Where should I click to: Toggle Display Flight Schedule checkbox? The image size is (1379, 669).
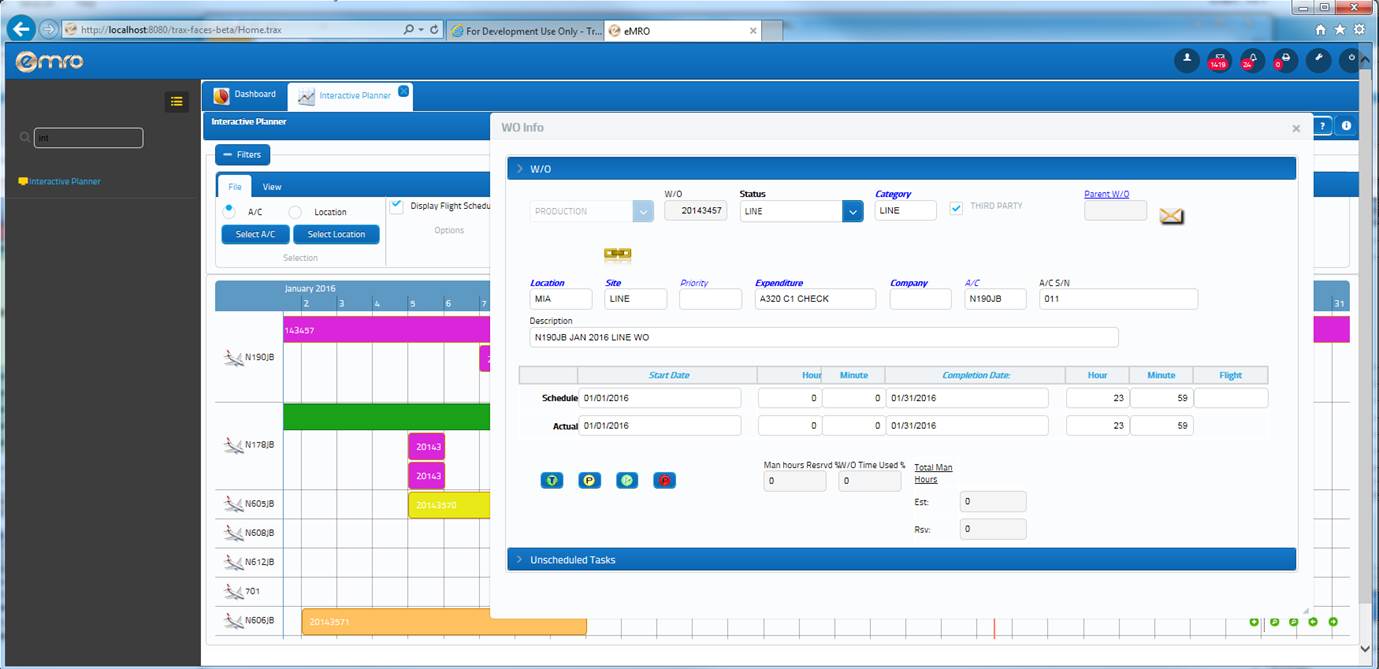coord(397,206)
